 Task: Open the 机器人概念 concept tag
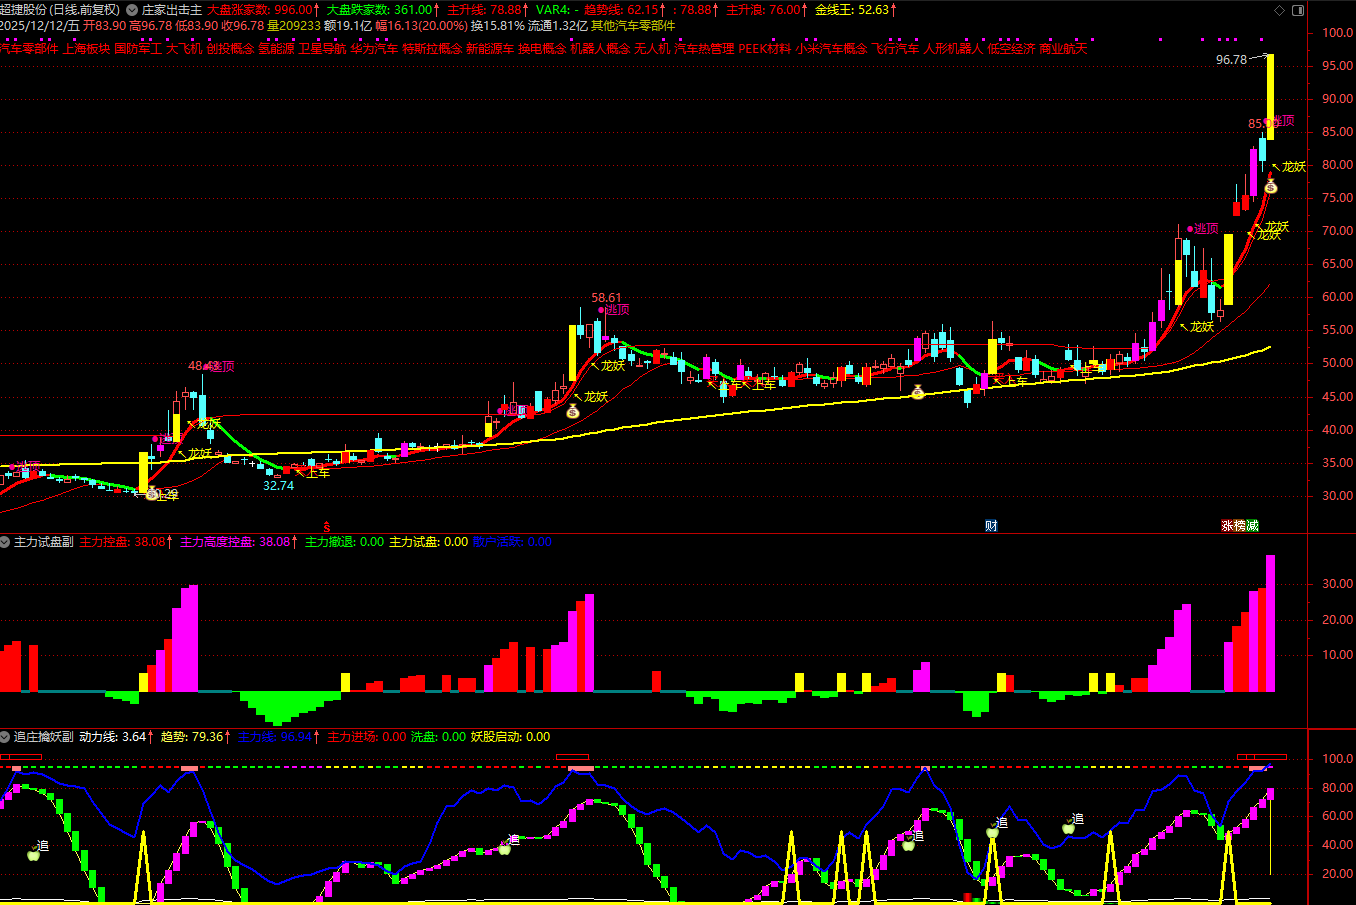tap(600, 48)
